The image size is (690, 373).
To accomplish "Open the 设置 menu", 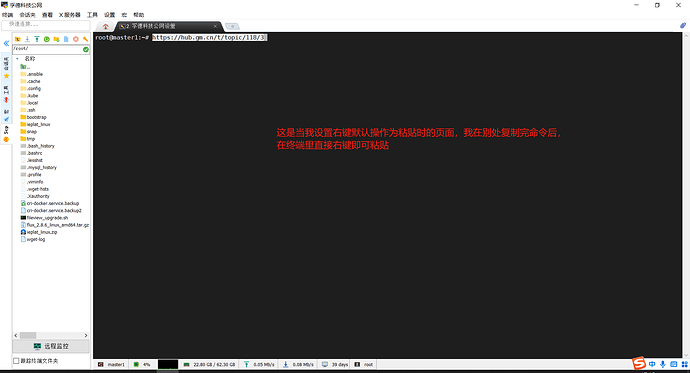I will tap(109, 15).
